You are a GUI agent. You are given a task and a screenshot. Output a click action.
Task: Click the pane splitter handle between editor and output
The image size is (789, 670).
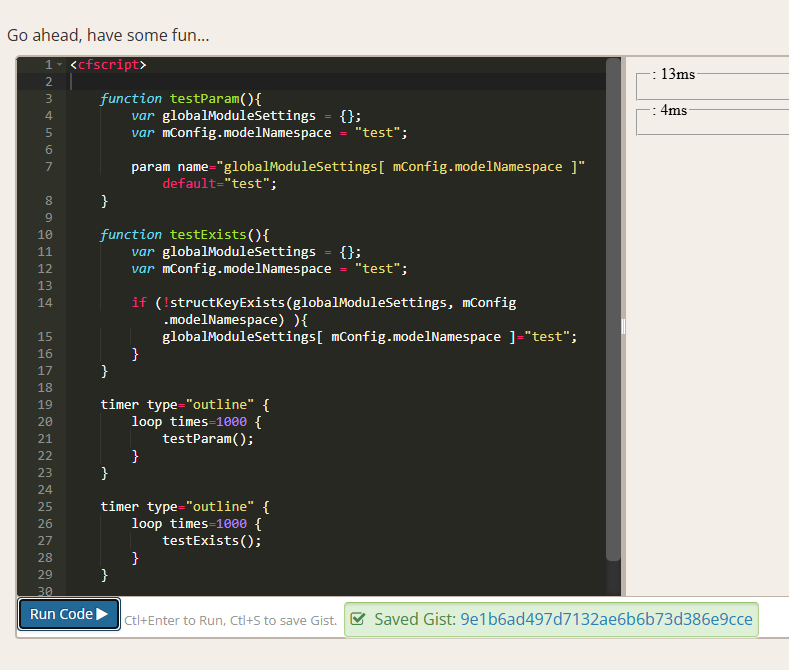coord(623,326)
